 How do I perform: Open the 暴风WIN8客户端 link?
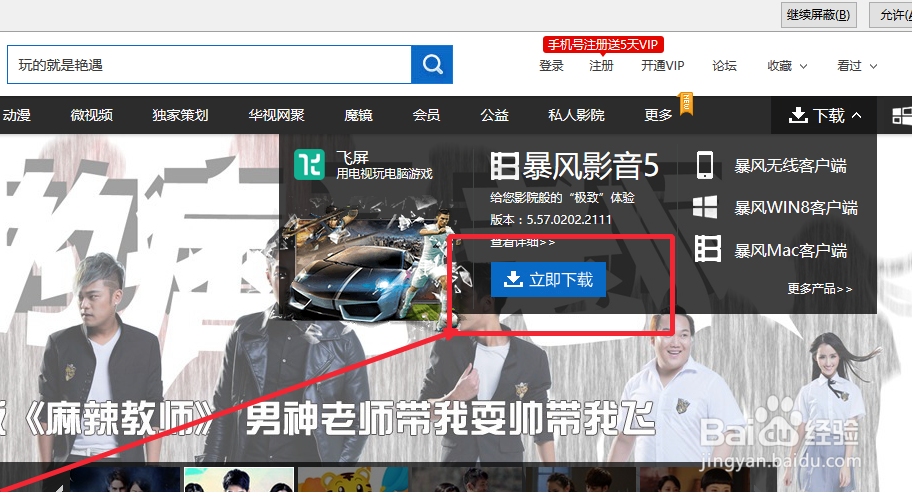(796, 208)
